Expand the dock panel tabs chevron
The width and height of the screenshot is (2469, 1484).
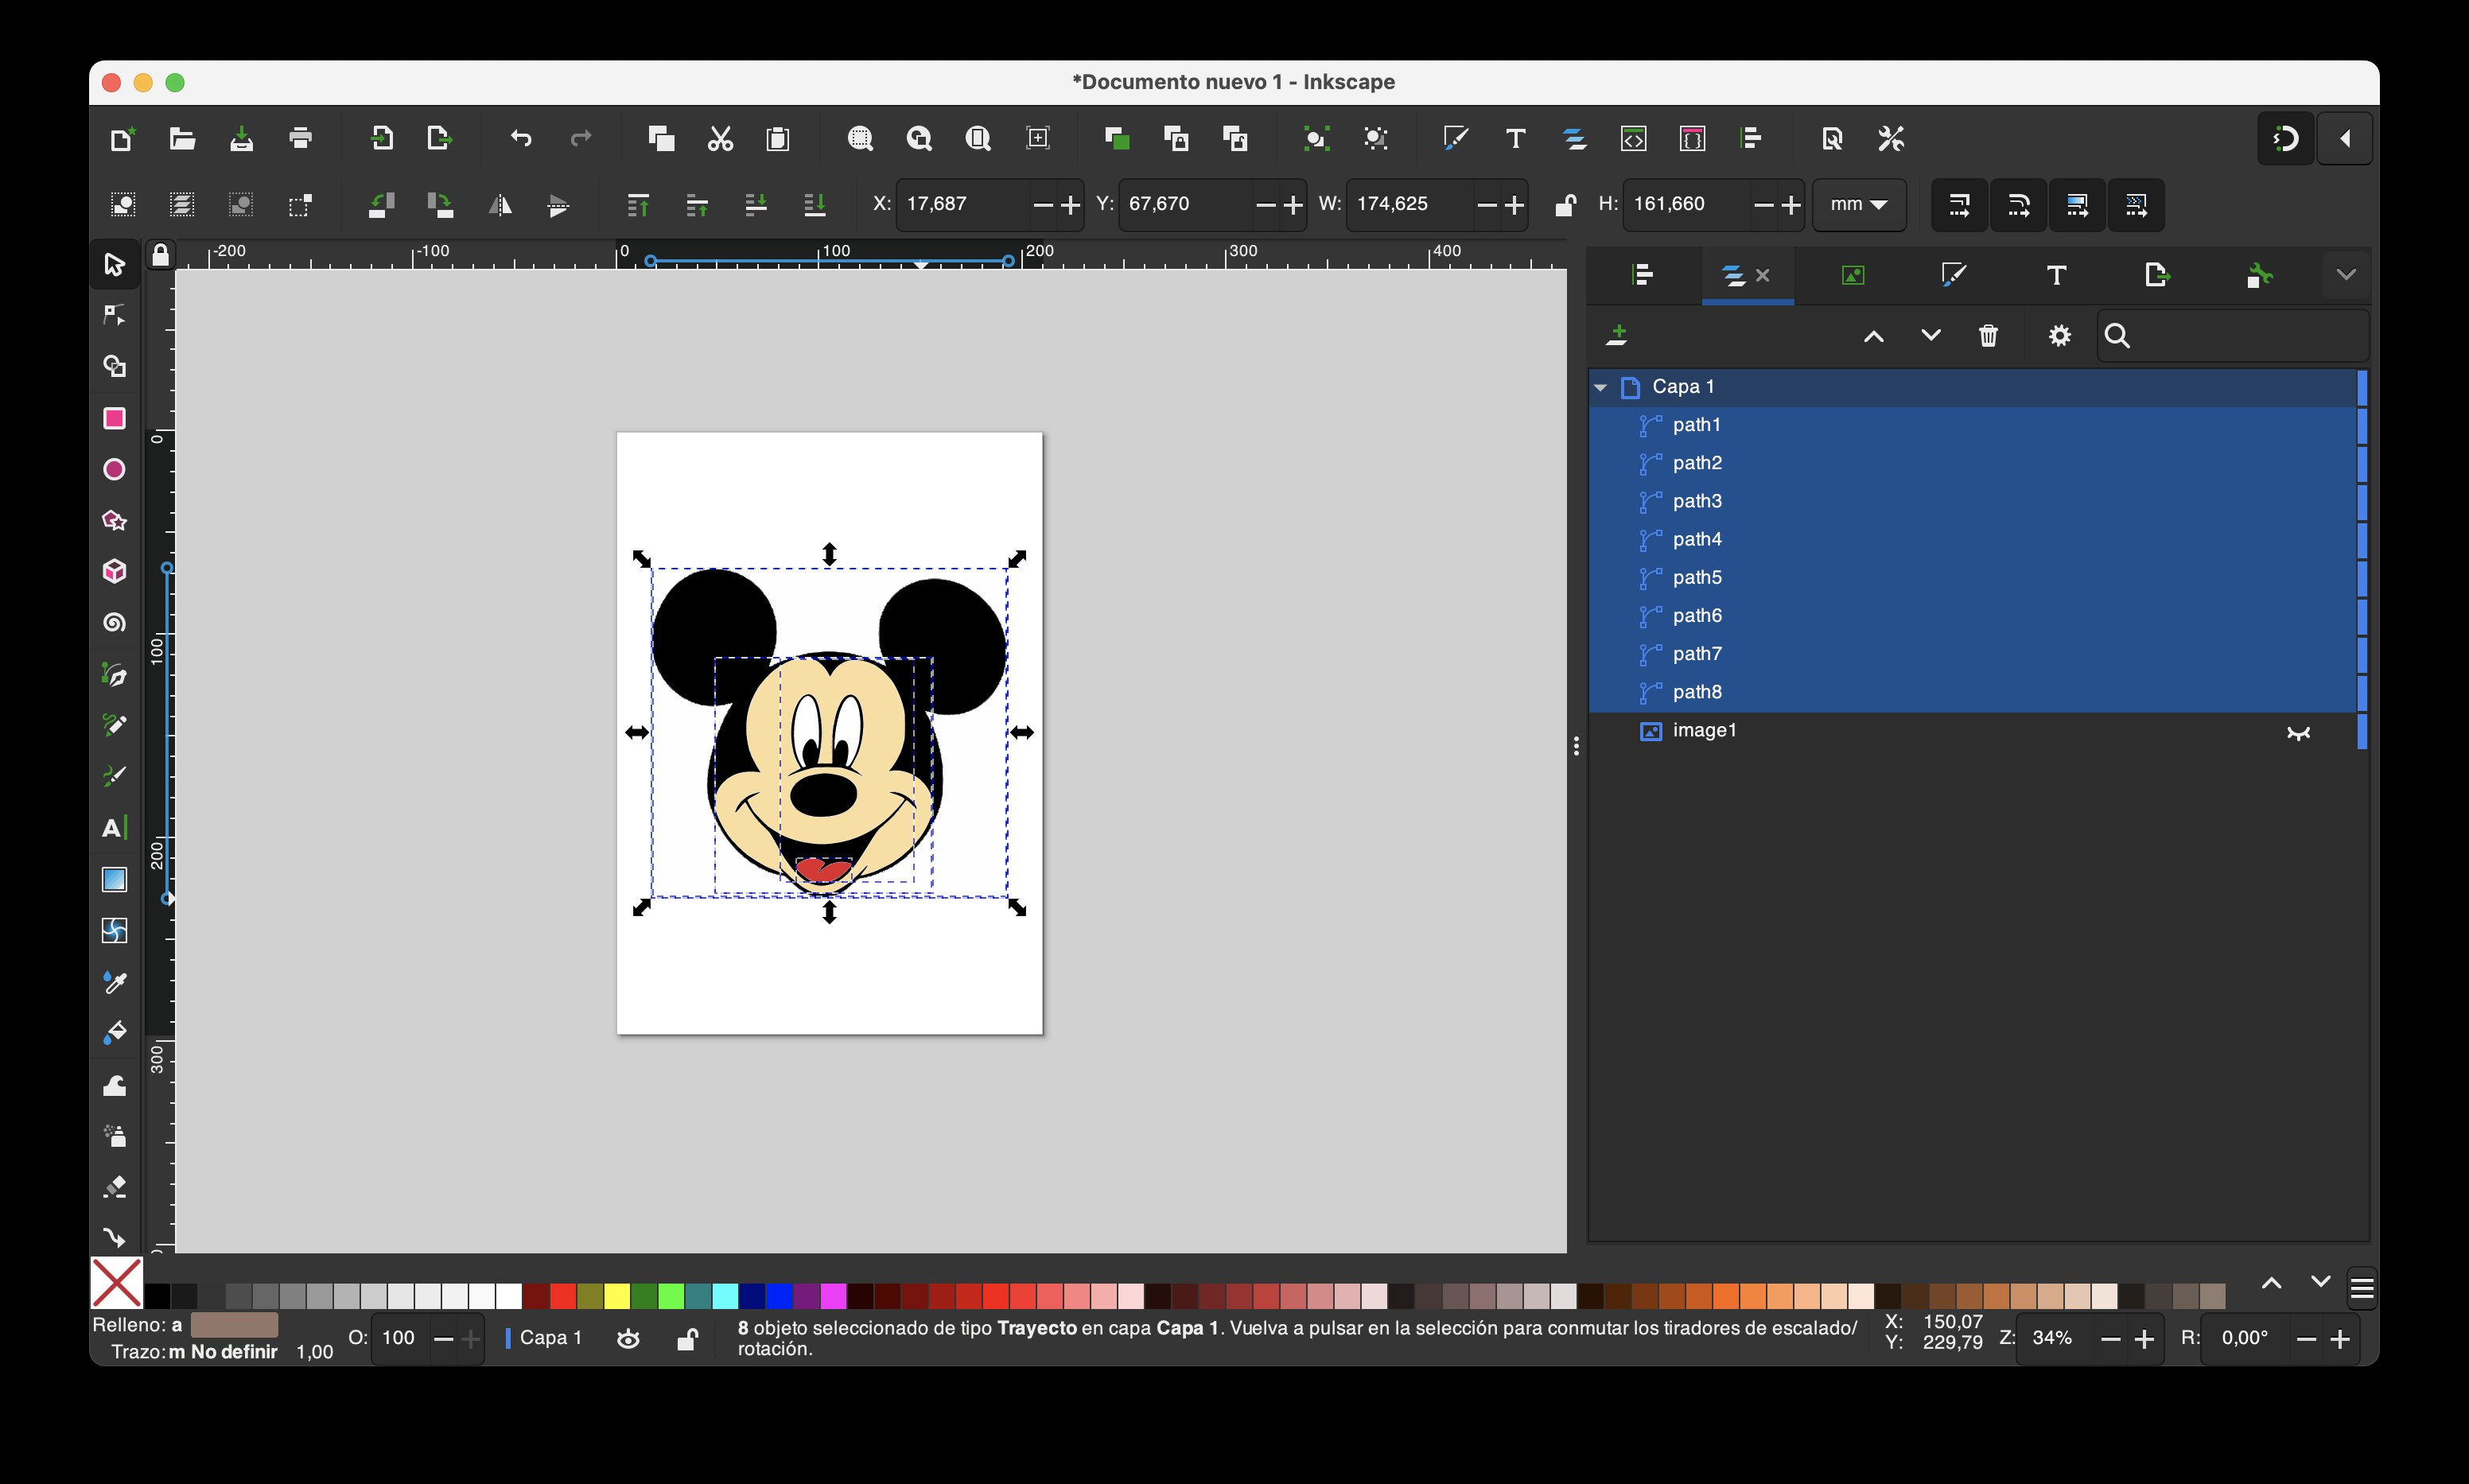click(x=2346, y=275)
